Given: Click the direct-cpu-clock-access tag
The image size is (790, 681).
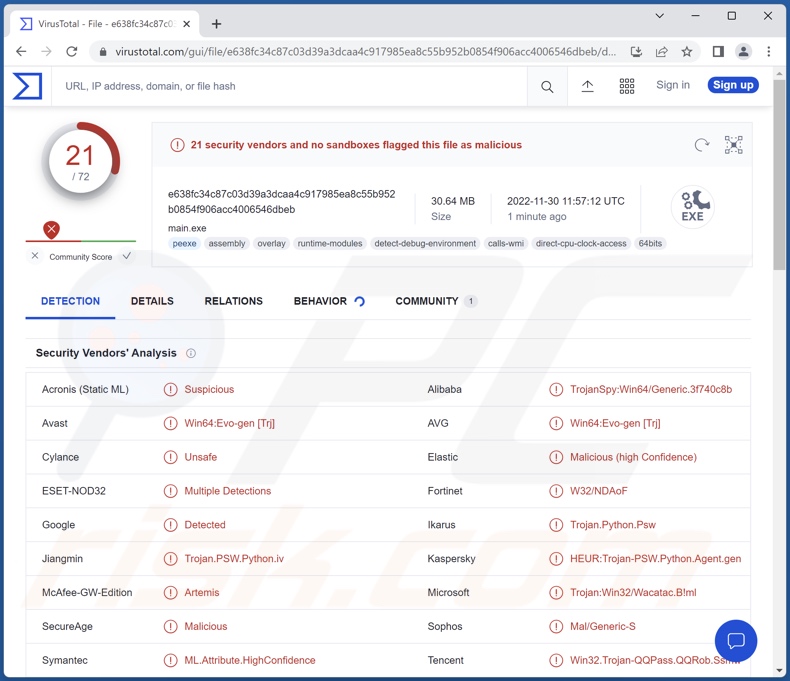Looking at the screenshot, I should pos(581,243).
